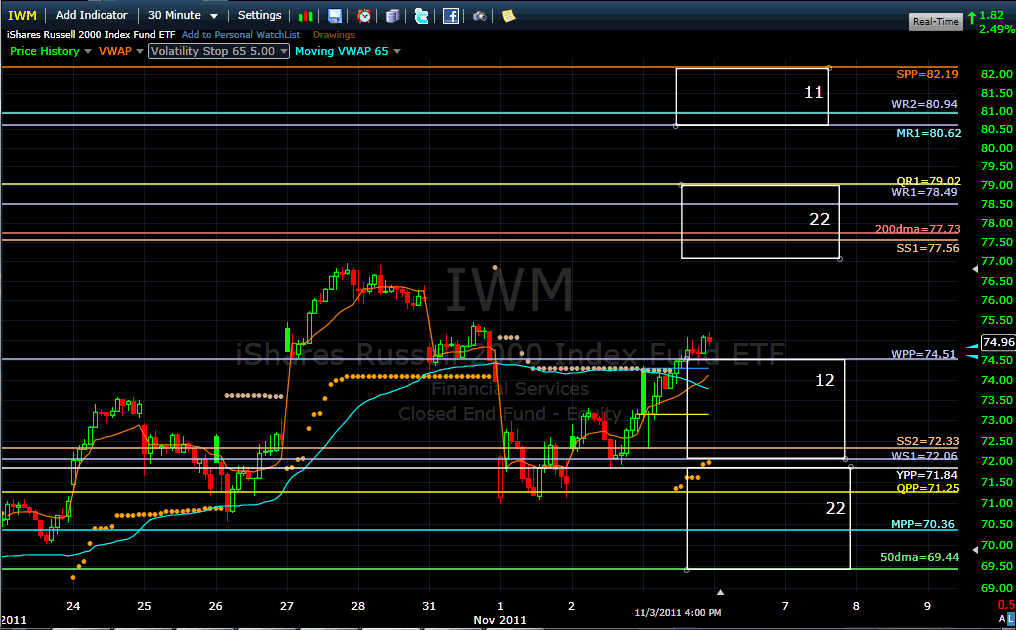Image resolution: width=1016 pixels, height=630 pixels.
Task: Click the Real-Time button
Action: tap(935, 21)
